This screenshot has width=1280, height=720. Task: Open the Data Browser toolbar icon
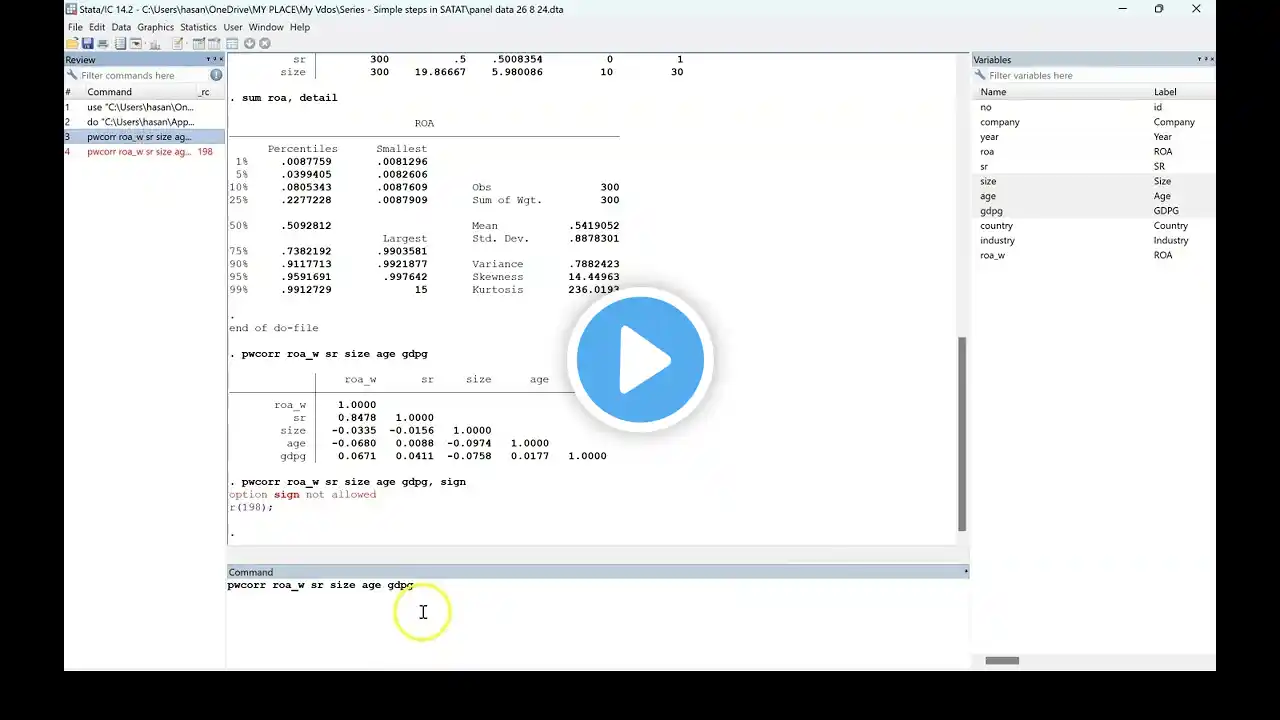click(214, 43)
